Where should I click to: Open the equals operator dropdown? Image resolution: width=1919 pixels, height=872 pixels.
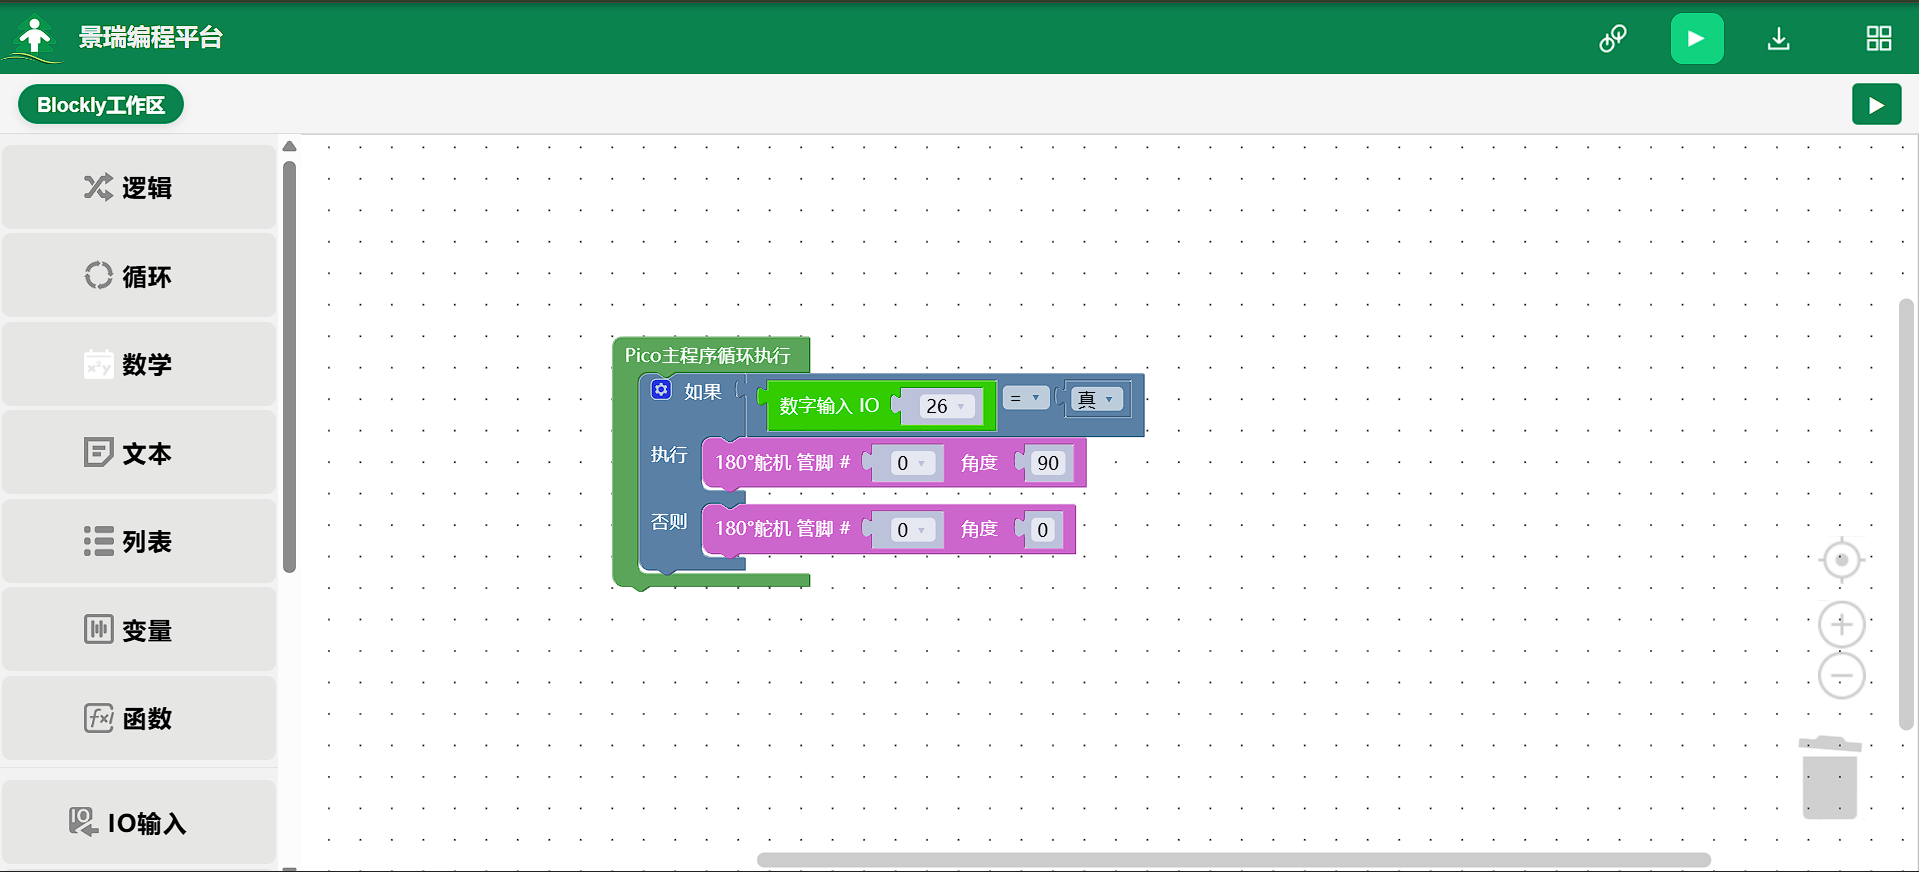pos(1025,398)
